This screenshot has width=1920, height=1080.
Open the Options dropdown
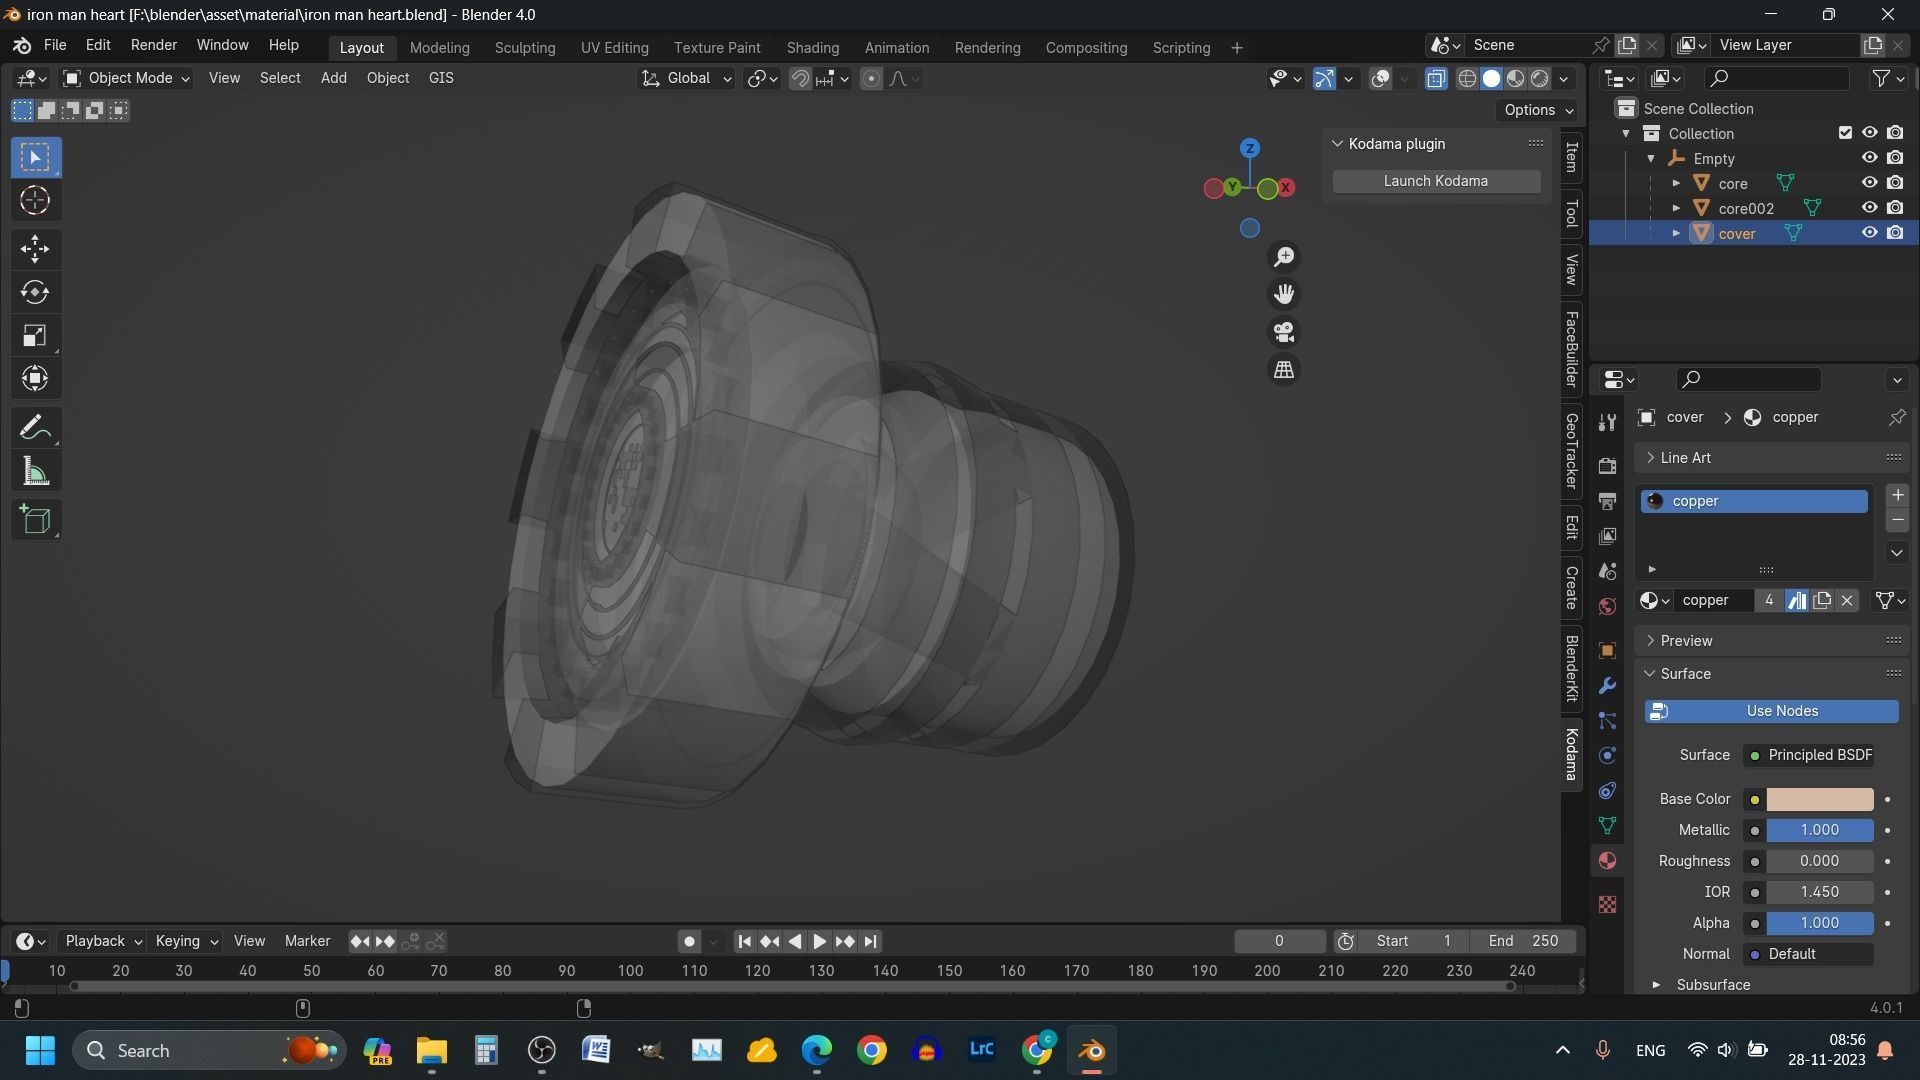[1538, 110]
